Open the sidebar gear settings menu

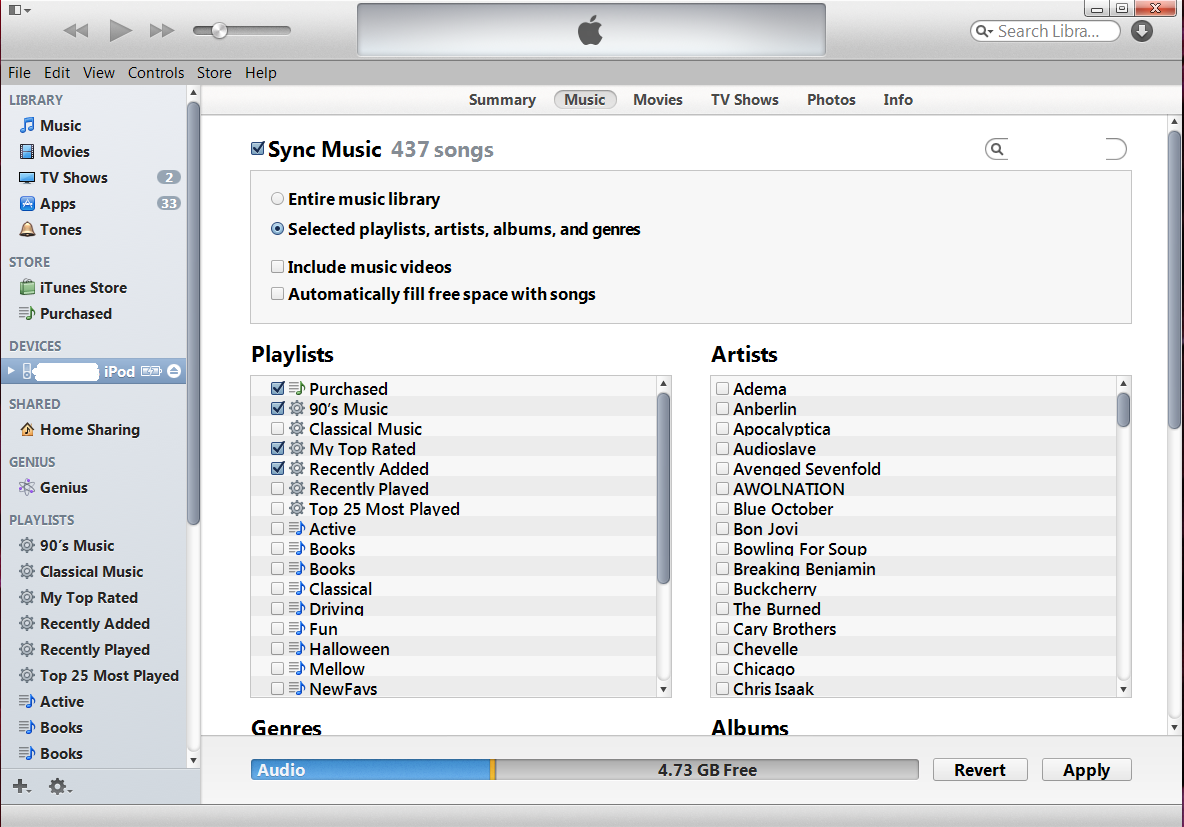tap(60, 786)
